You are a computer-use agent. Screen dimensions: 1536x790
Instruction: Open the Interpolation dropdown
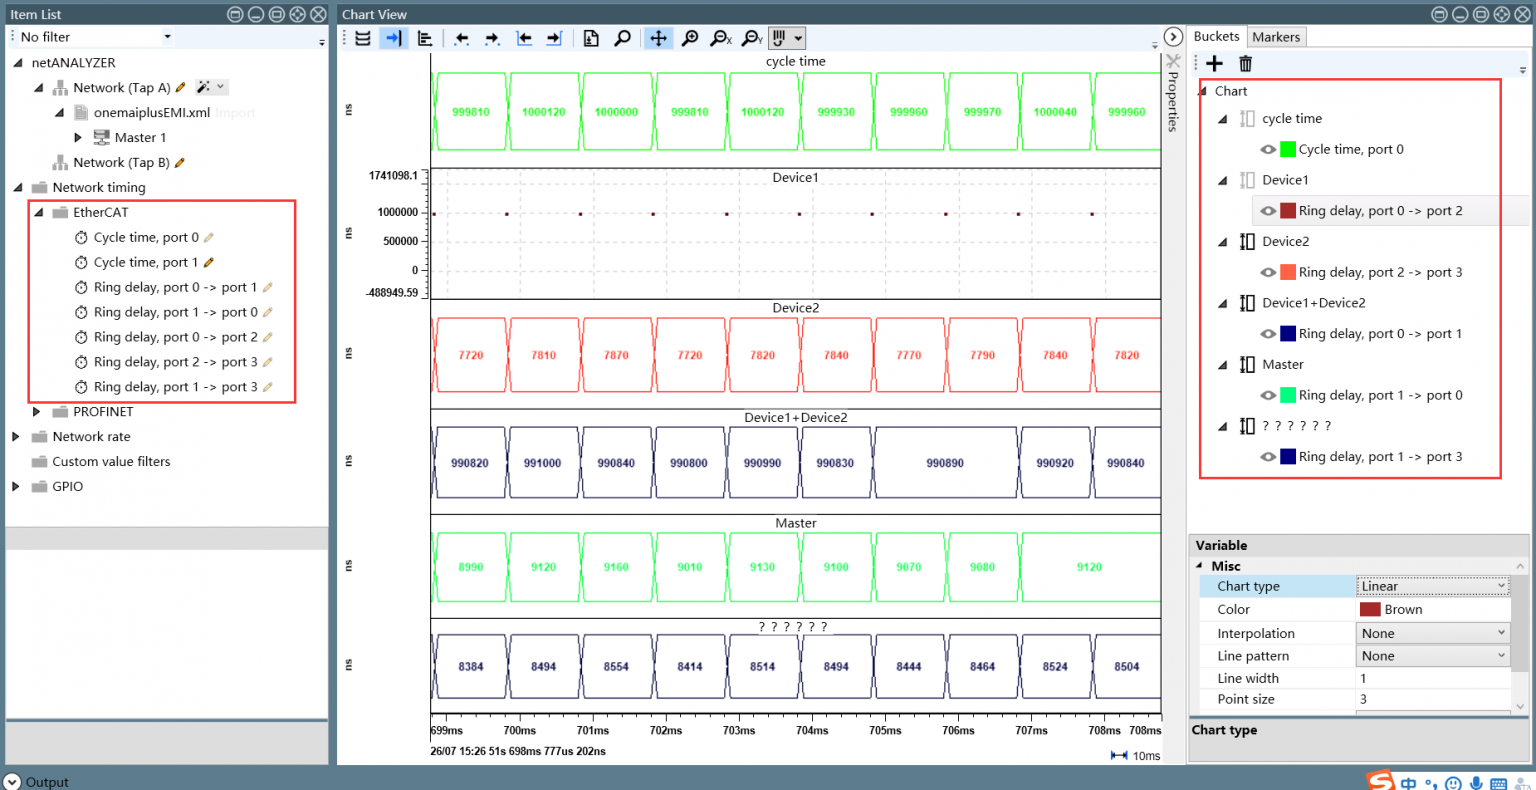(1432, 633)
